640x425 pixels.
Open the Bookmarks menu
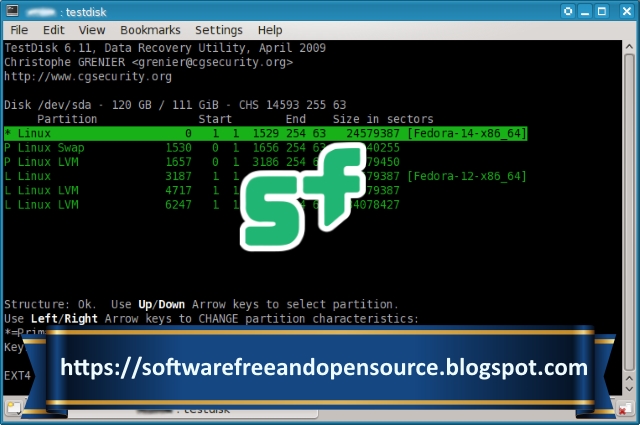150,30
